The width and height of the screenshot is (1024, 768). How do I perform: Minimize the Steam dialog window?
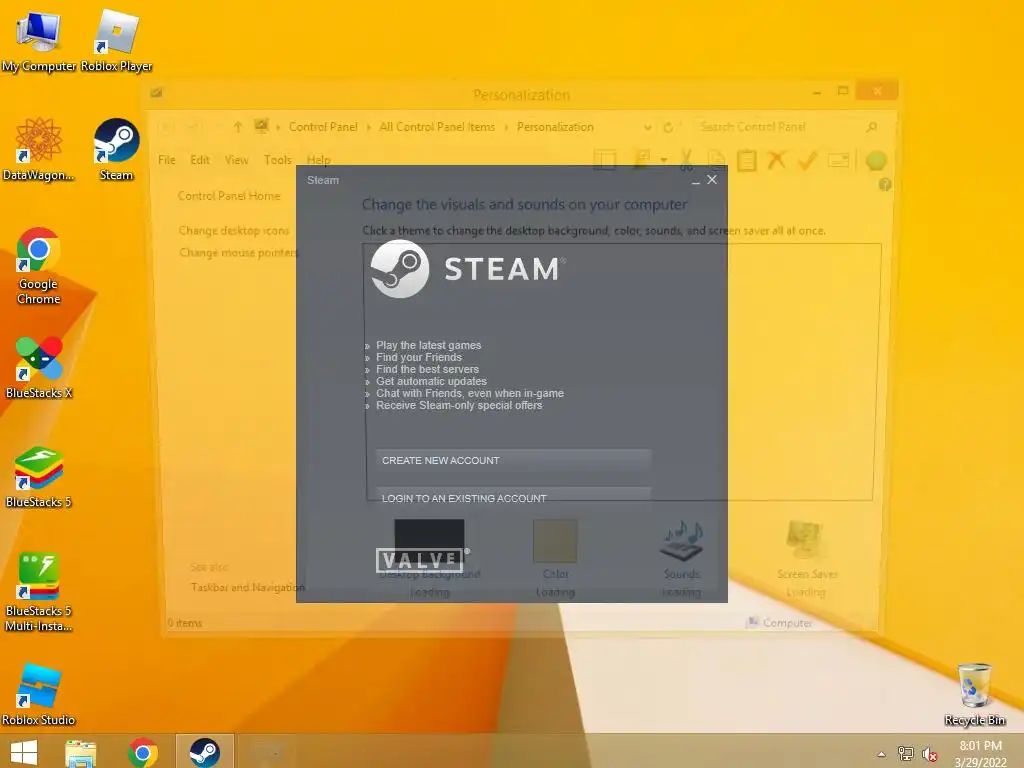[x=696, y=180]
